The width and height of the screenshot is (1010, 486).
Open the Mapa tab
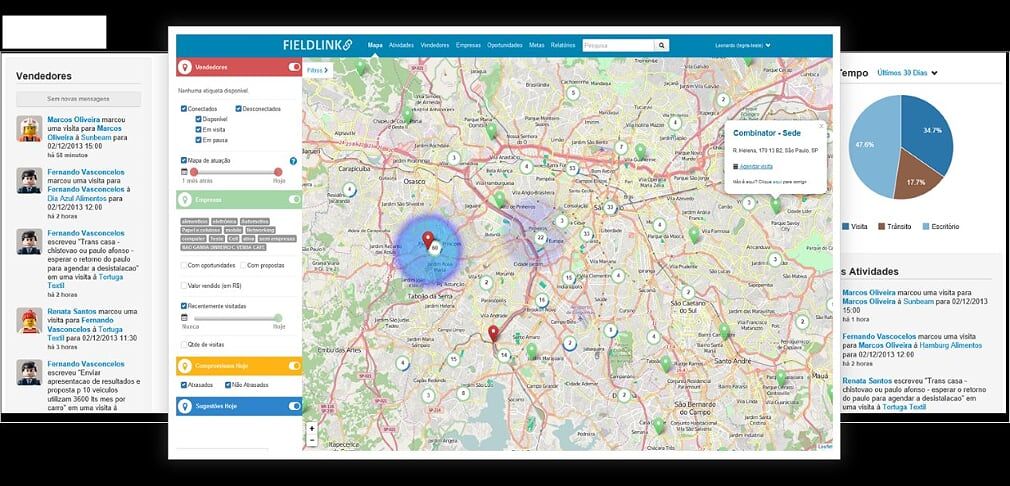click(x=375, y=45)
